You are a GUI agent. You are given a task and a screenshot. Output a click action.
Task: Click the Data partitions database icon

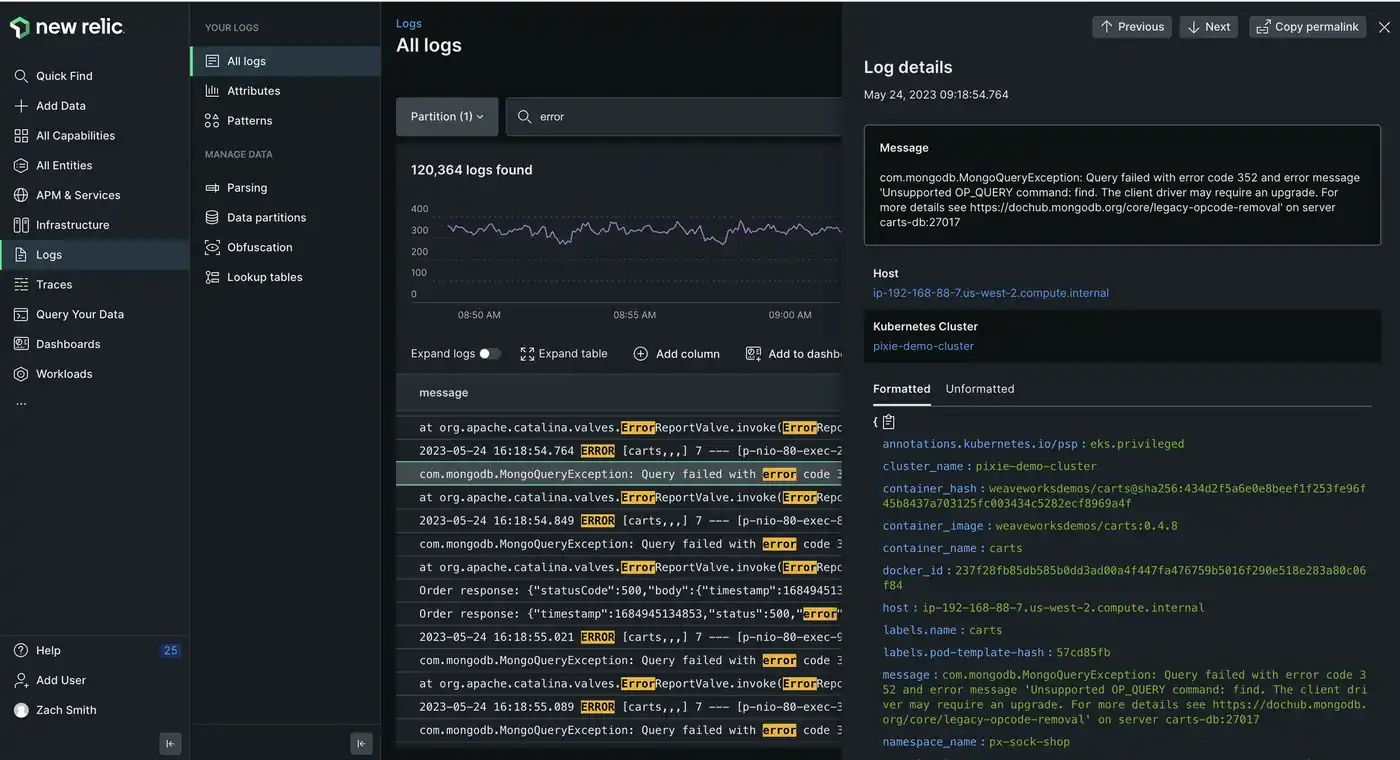point(212,217)
